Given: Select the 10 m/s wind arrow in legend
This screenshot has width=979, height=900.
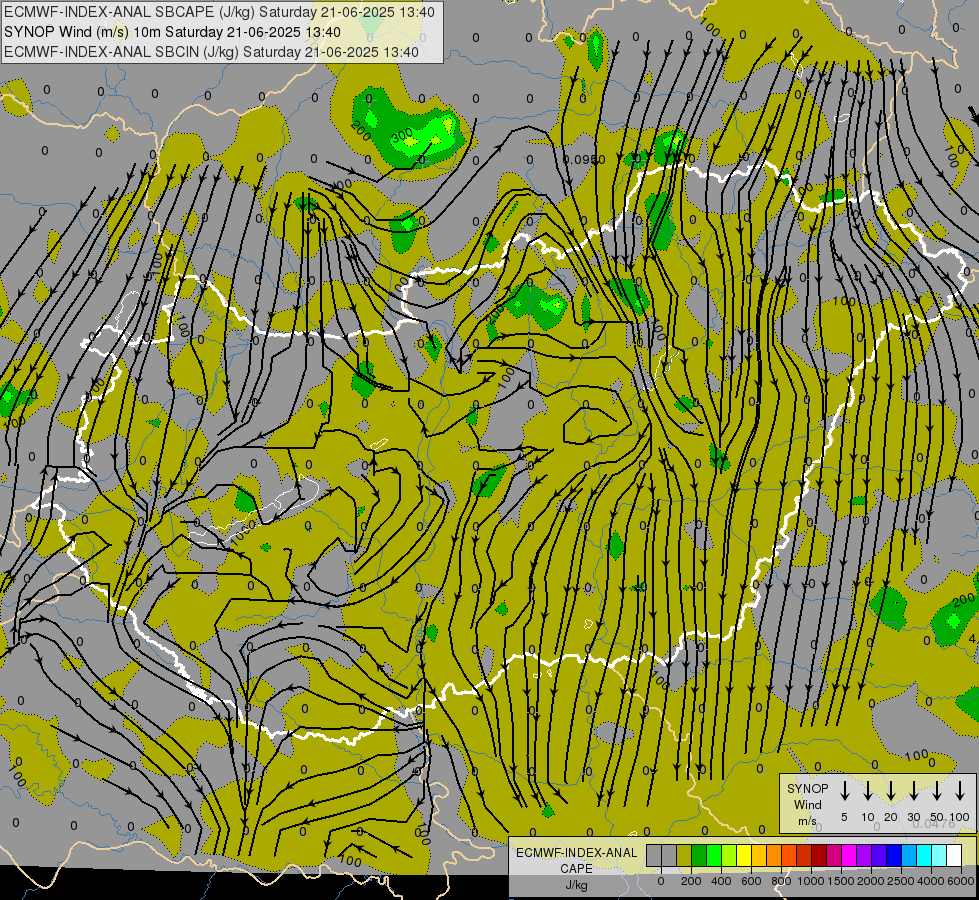Looking at the screenshot, I should tap(867, 791).
